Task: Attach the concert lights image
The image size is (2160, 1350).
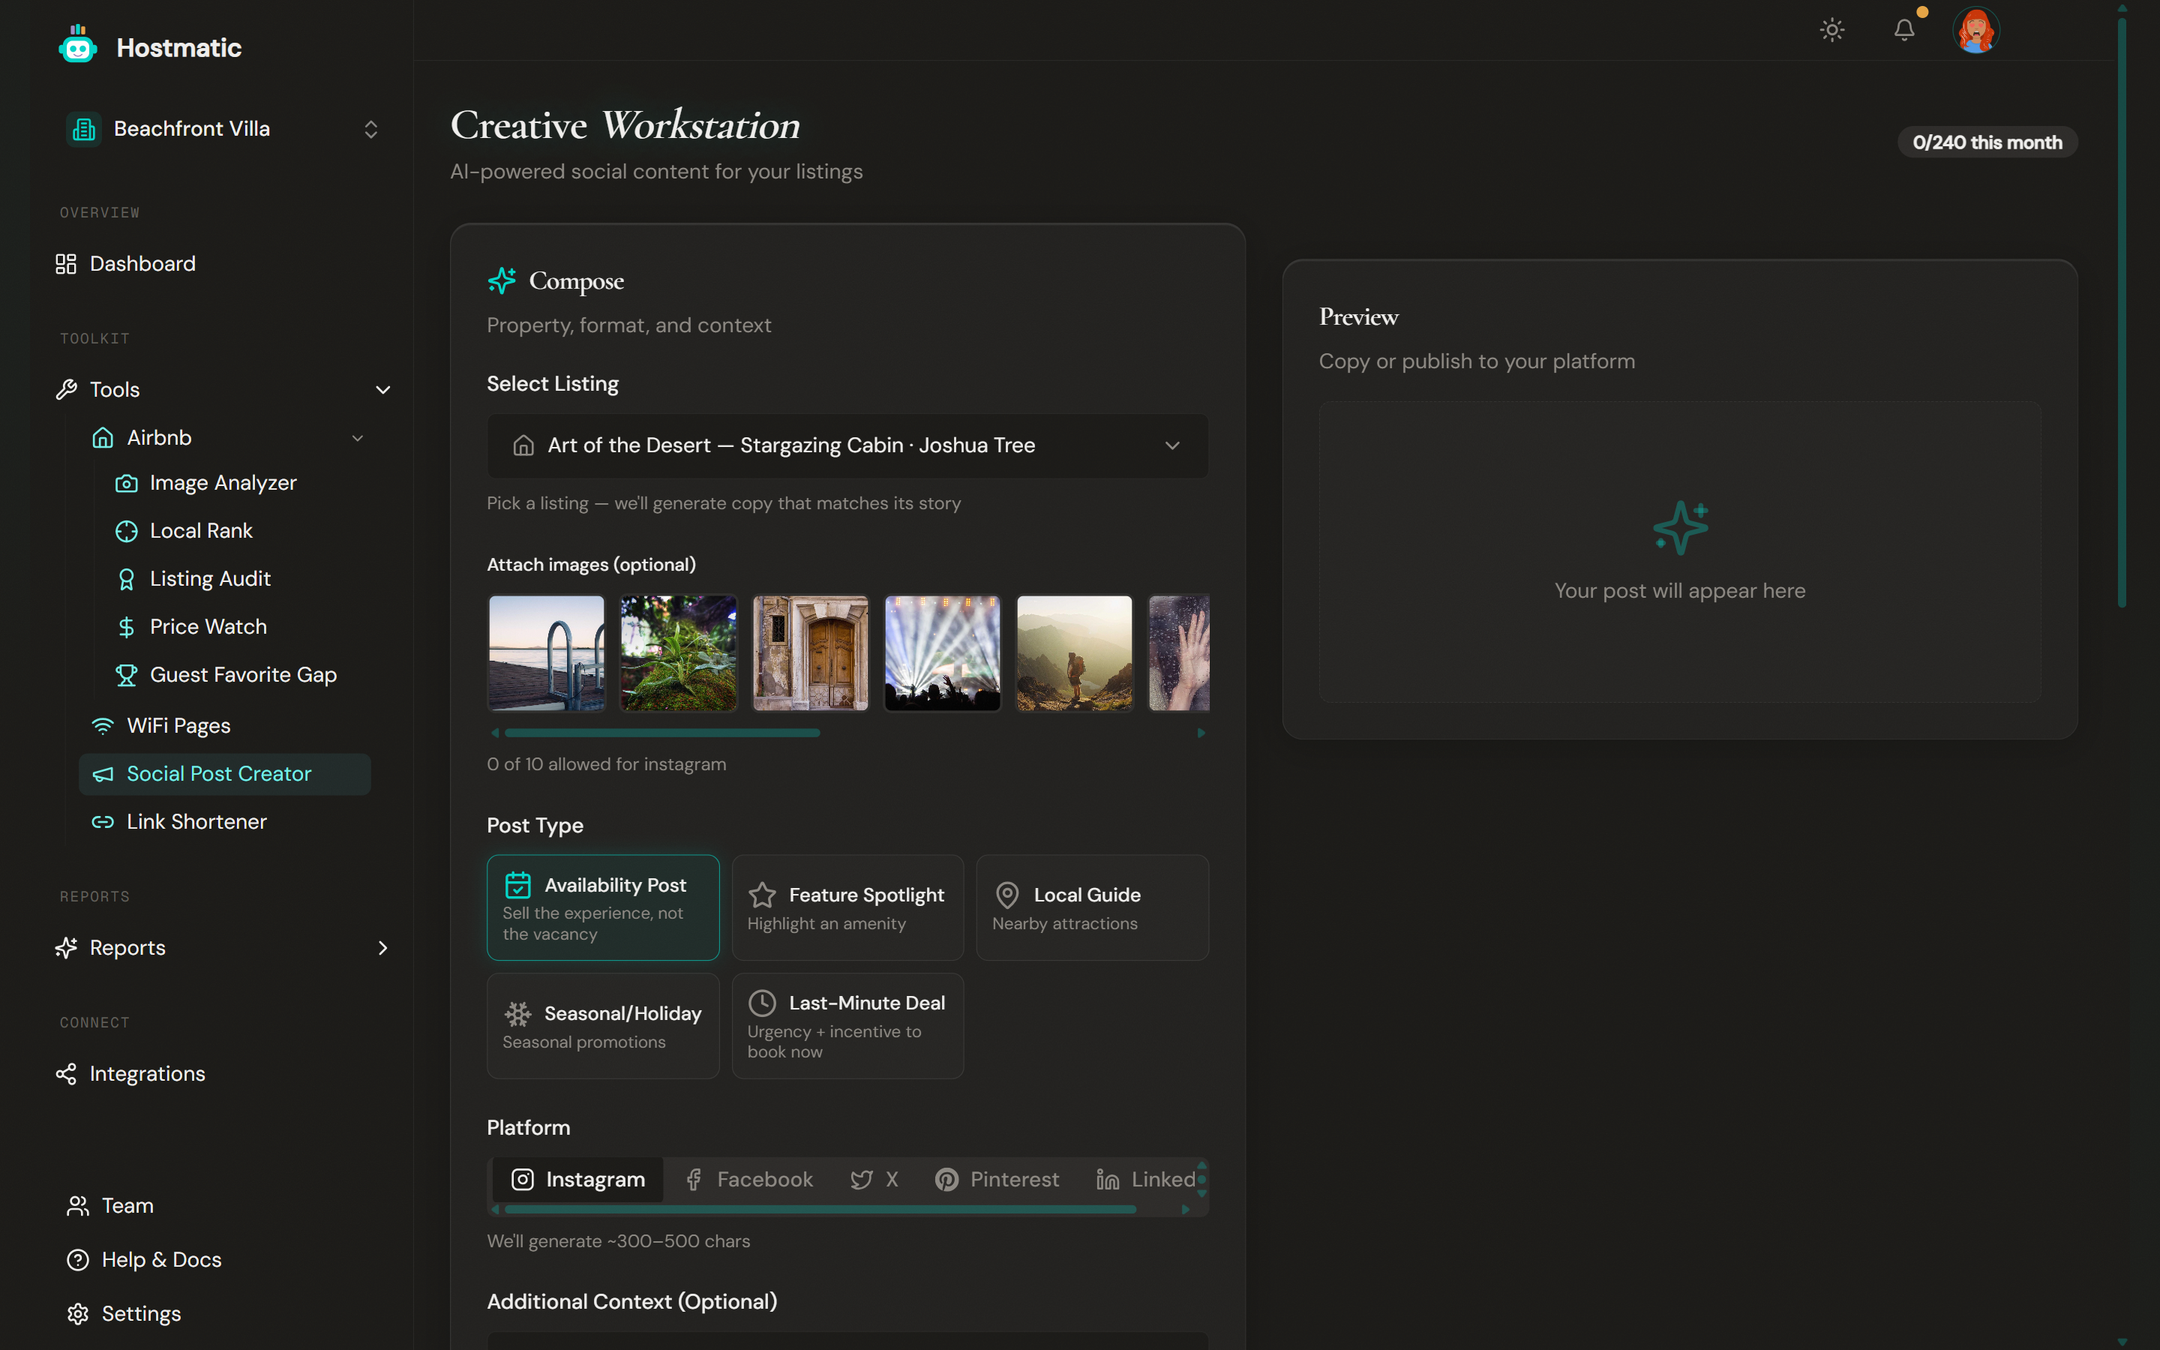Action: 942,653
